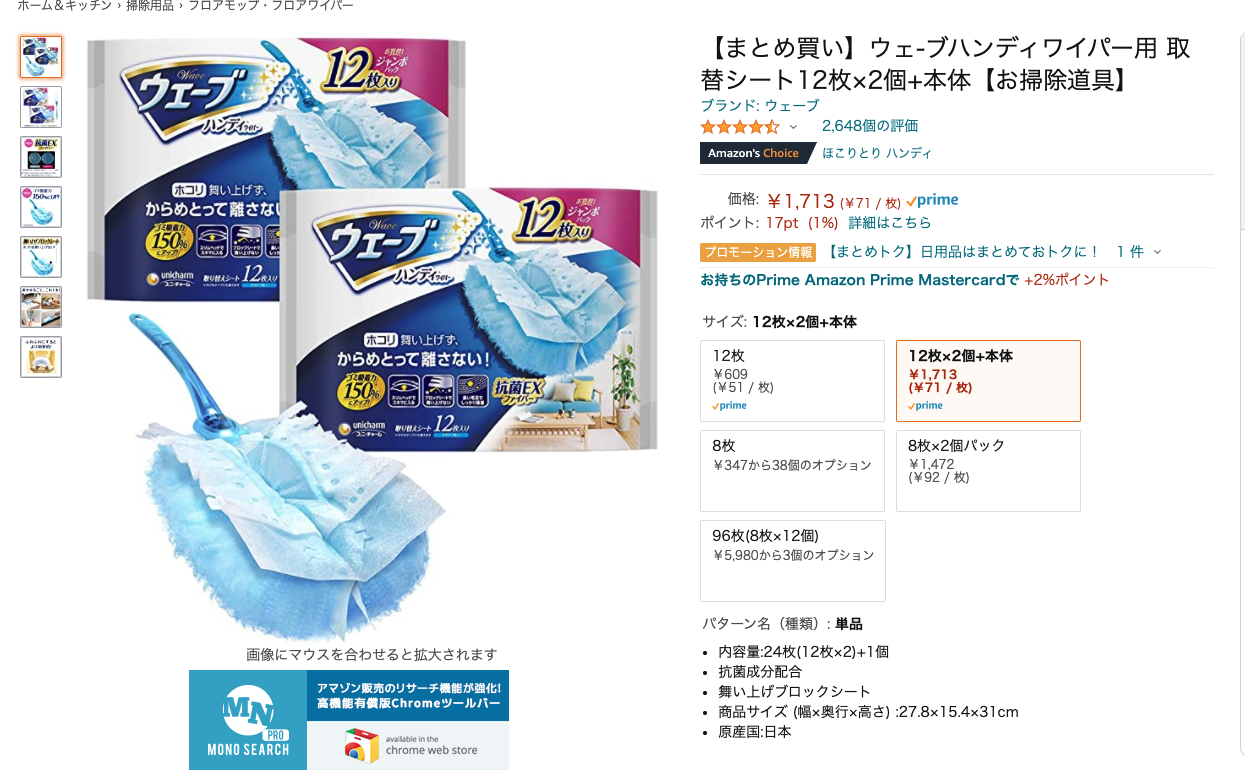Open the 2,648個の評価 reviews link

point(870,126)
